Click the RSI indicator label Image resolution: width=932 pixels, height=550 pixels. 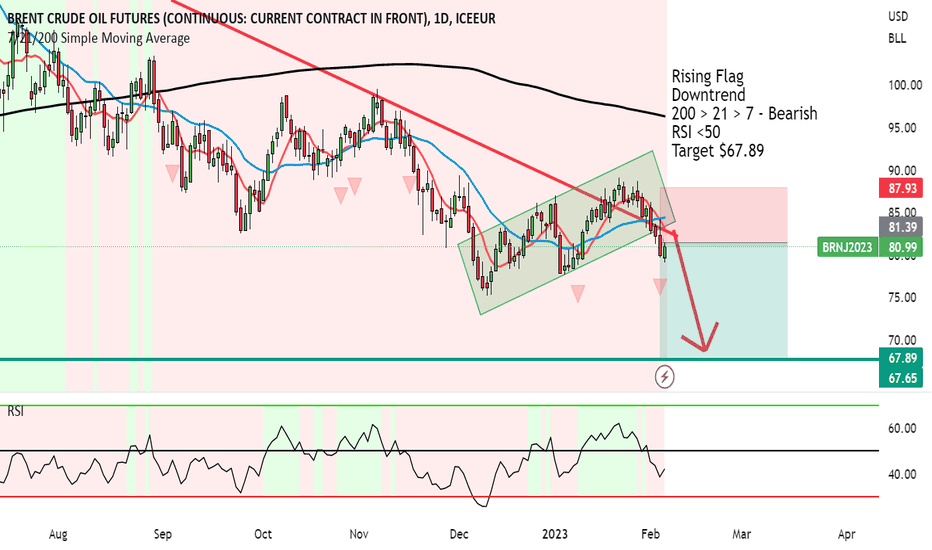[15, 411]
